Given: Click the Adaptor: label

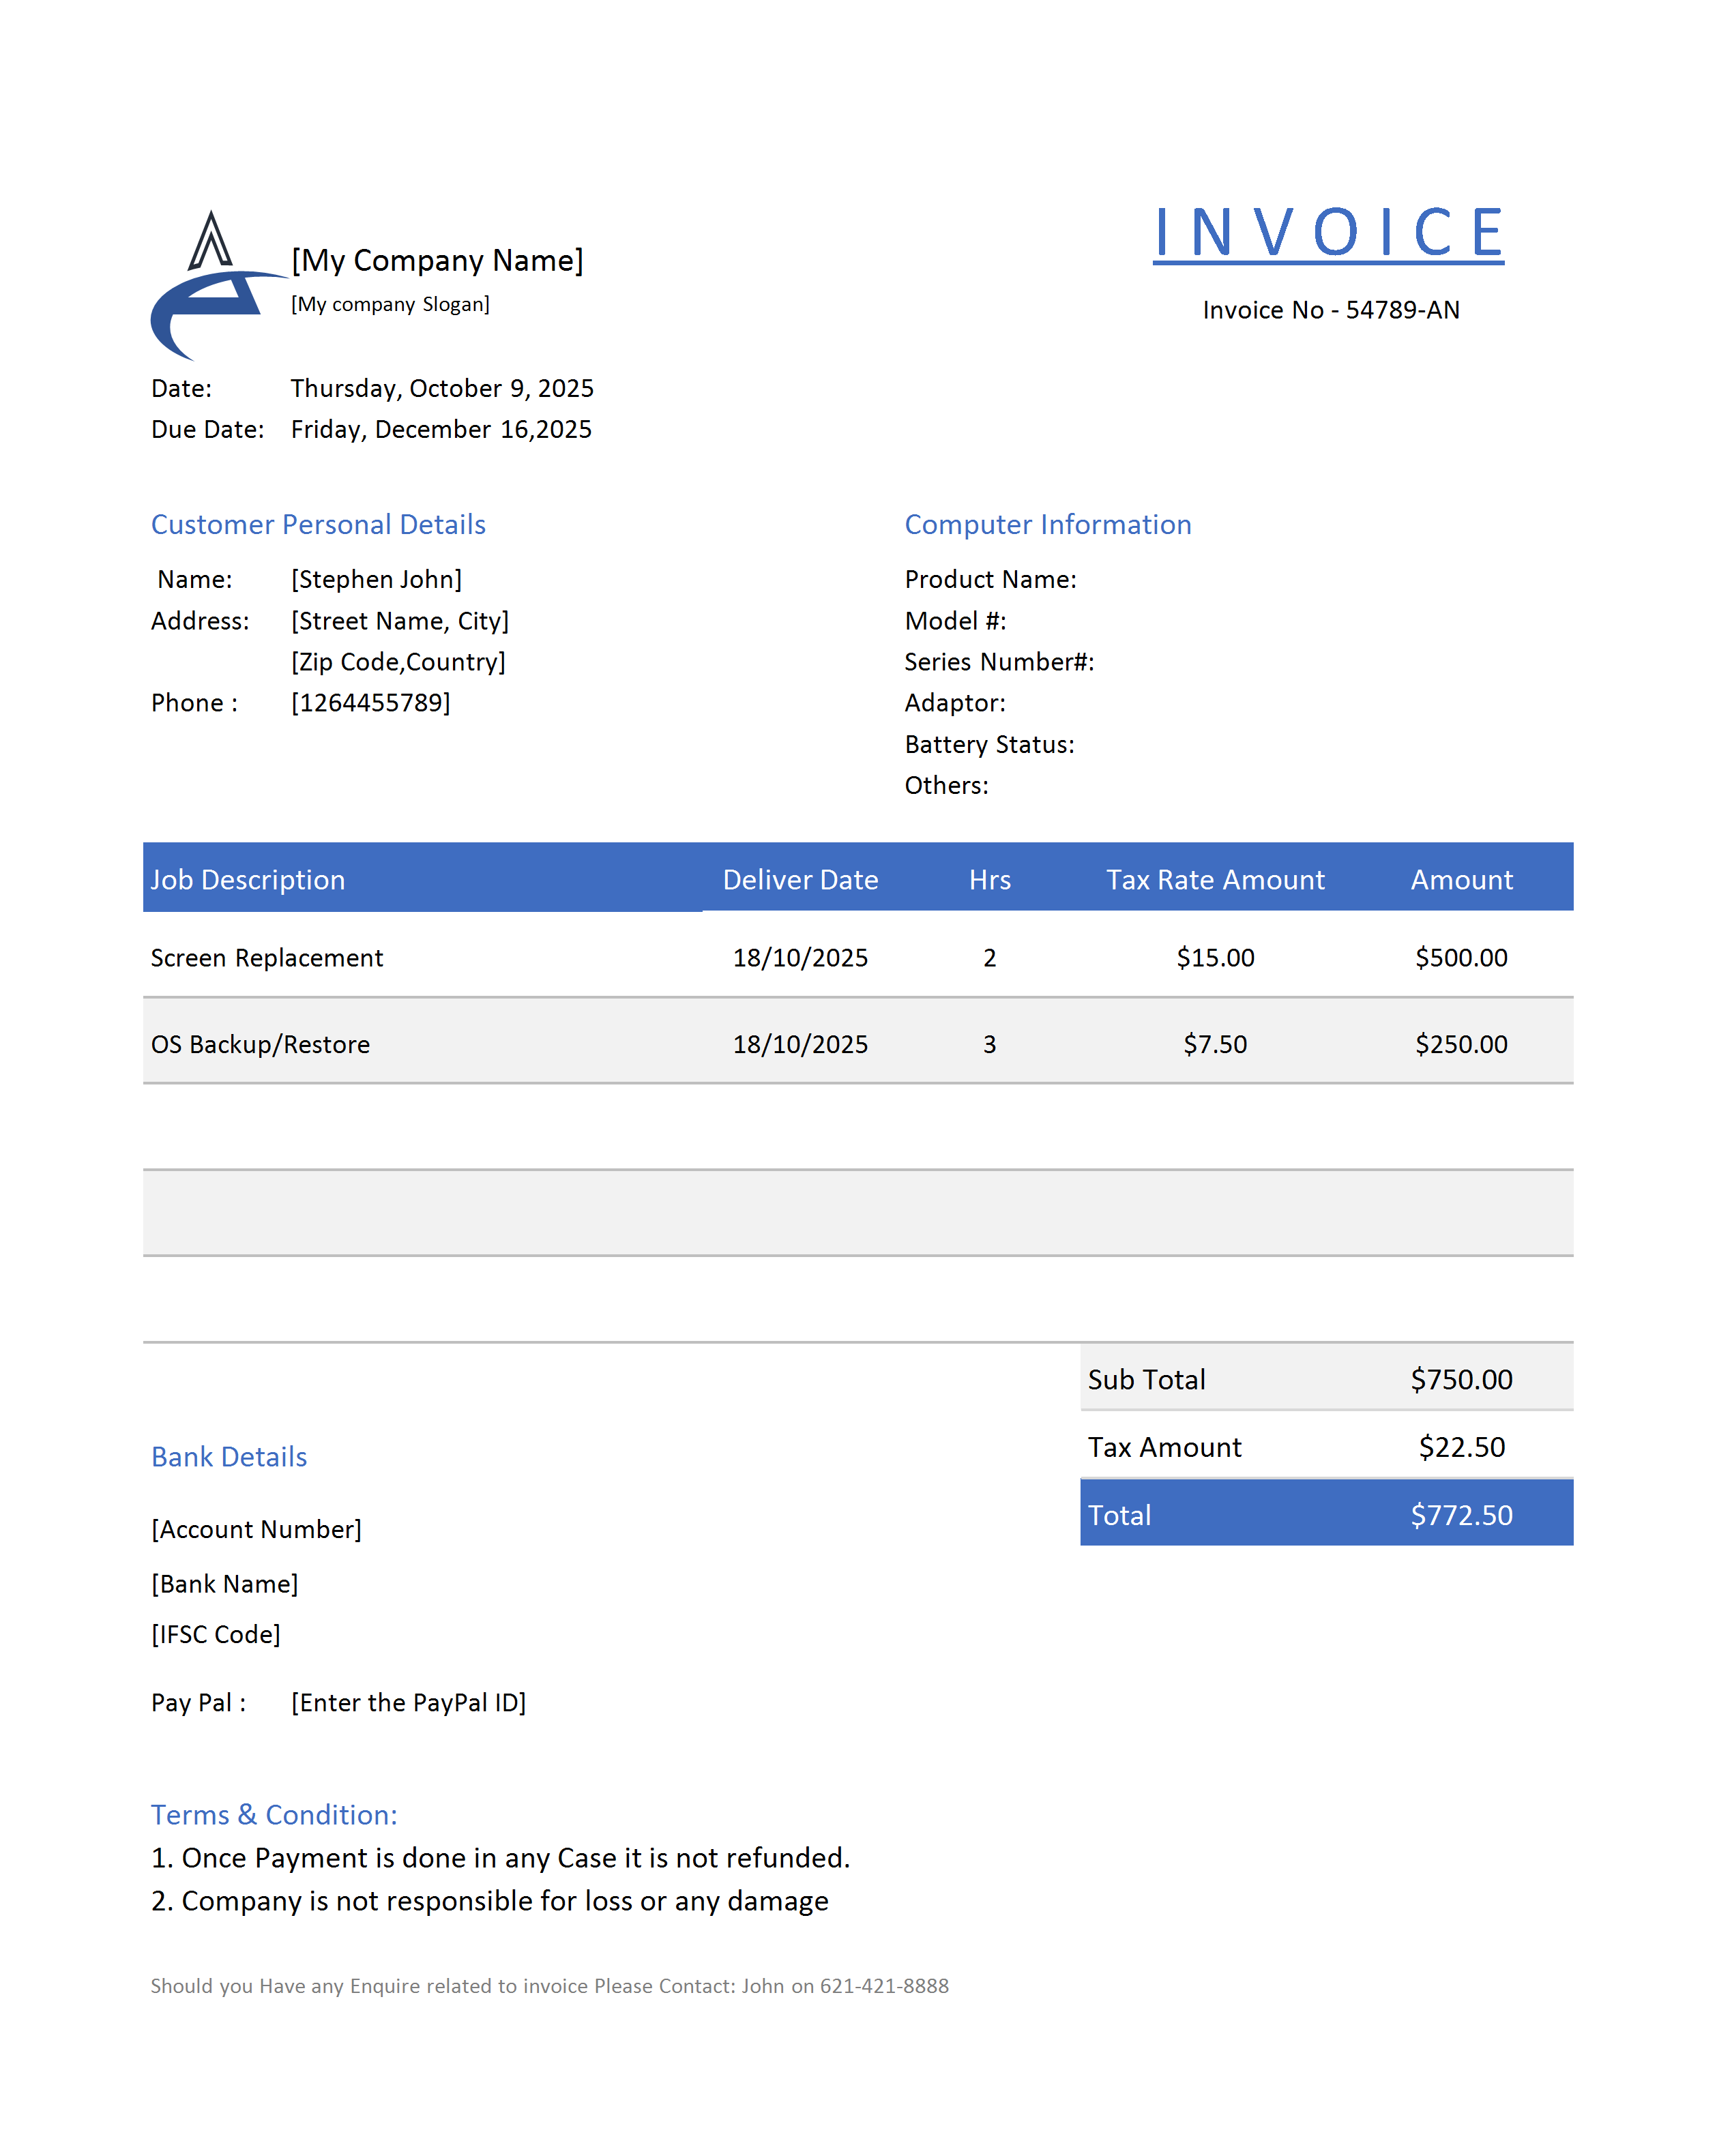Looking at the screenshot, I should click(955, 703).
